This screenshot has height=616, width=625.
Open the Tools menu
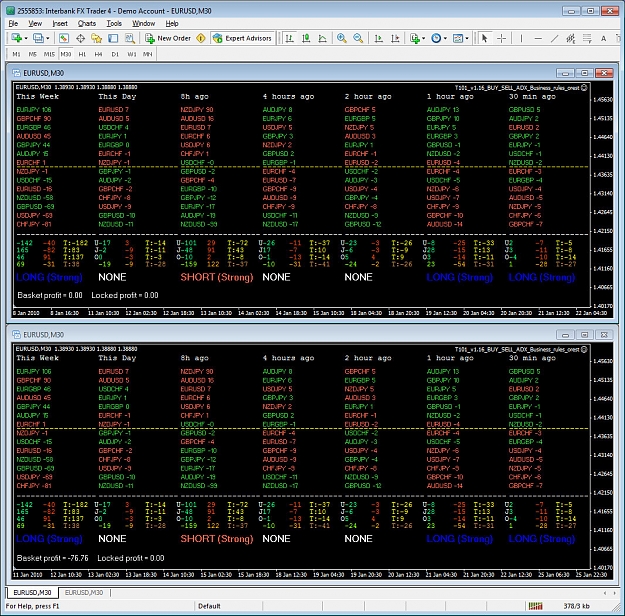[114, 24]
